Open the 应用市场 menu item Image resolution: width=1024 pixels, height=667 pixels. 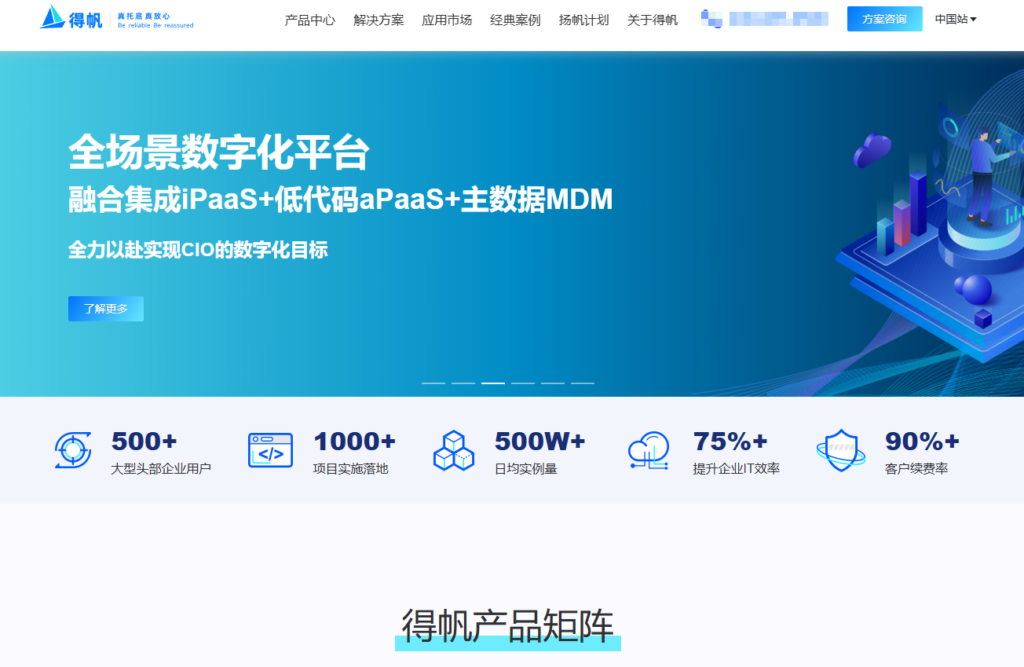tap(445, 18)
